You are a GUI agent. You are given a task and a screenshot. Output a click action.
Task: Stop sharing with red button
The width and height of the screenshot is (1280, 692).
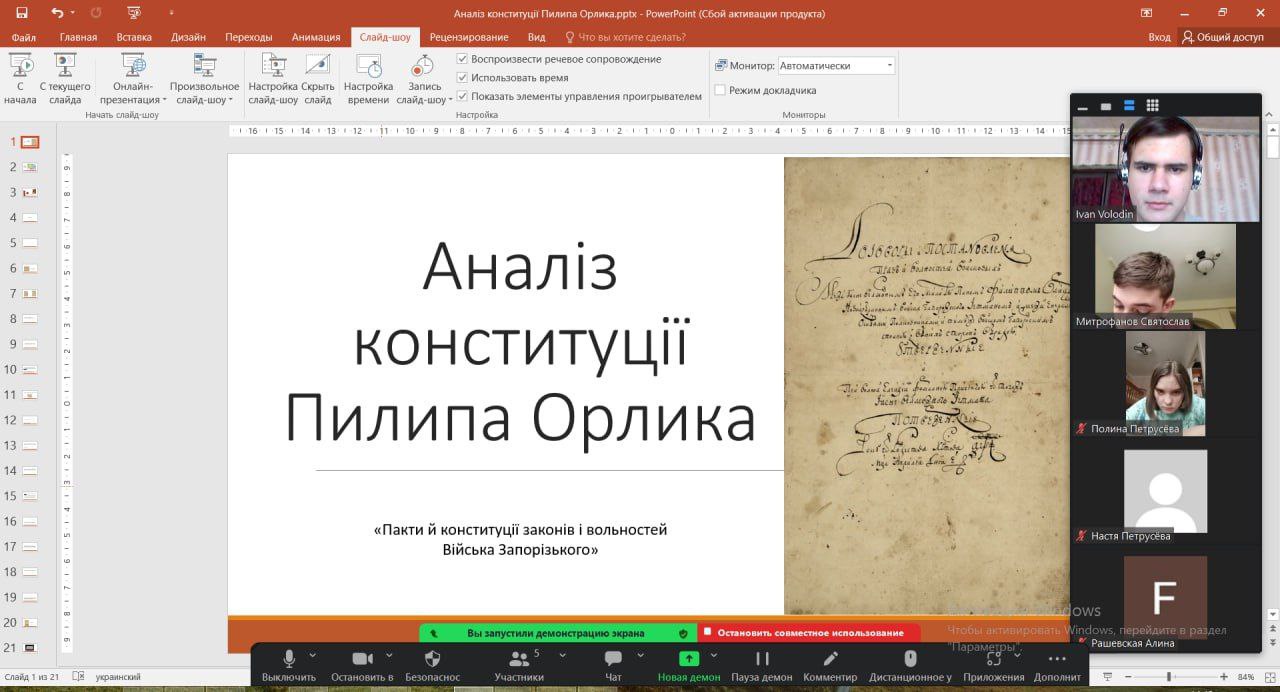point(809,633)
